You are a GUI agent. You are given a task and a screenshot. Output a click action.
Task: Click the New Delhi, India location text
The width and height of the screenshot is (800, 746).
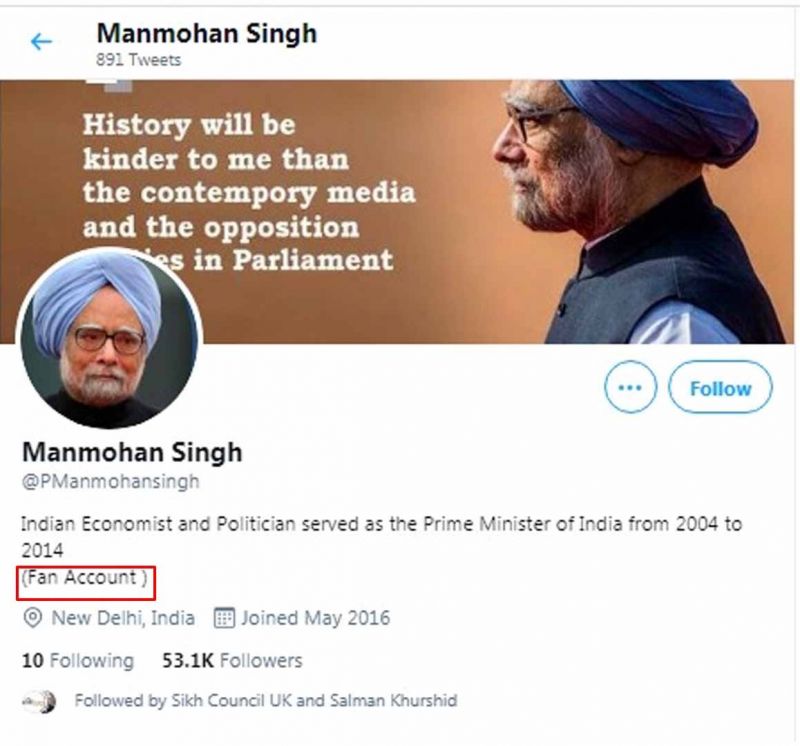point(123,617)
